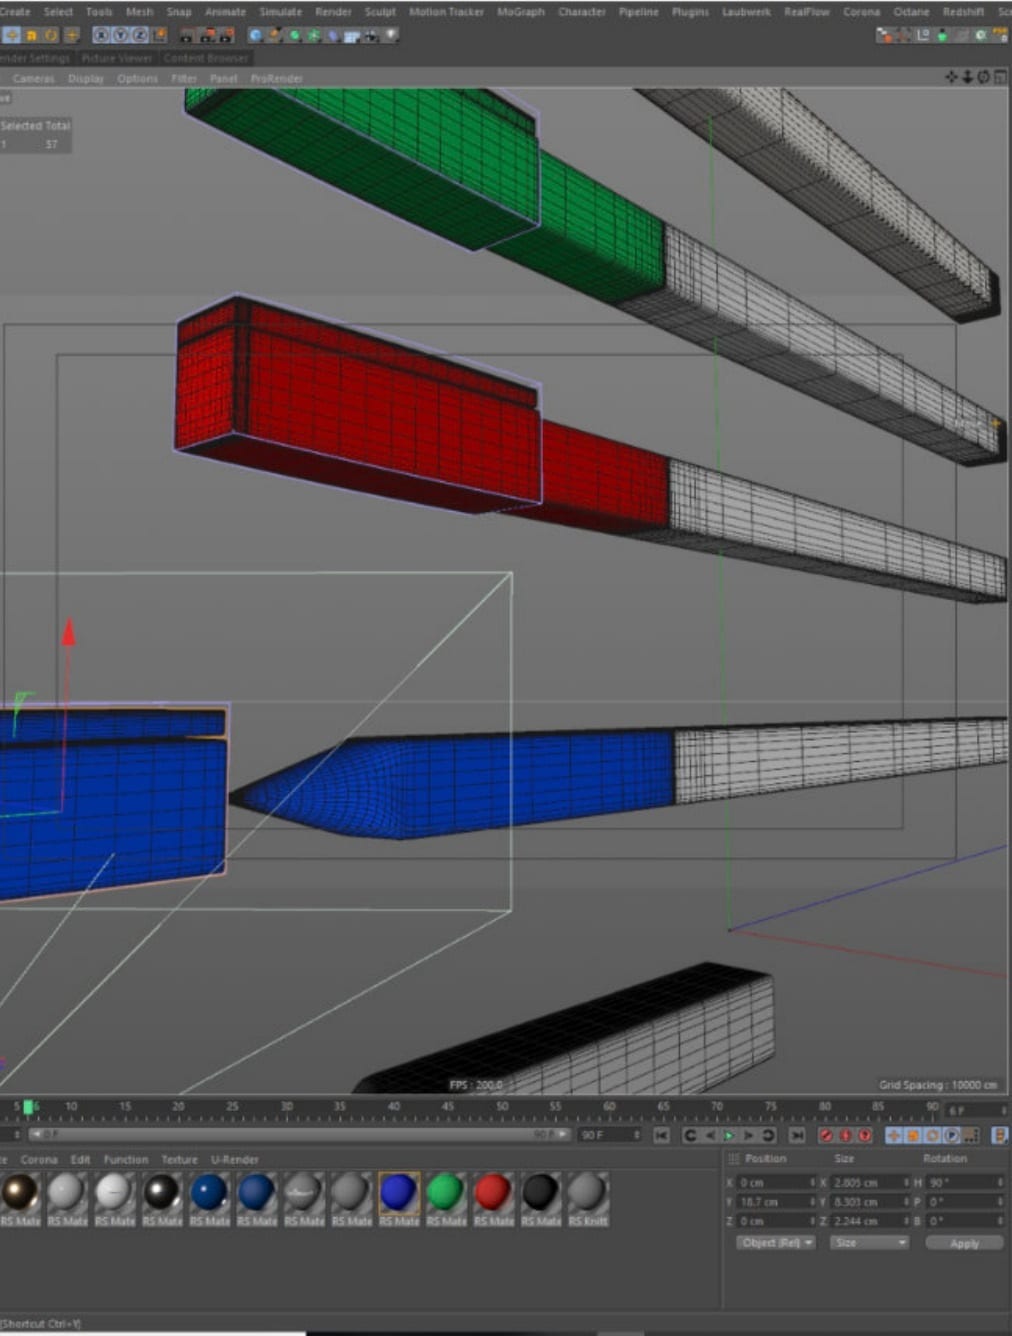Viewport: 1012px width, 1336px height.
Task: Open the Redshift menu
Action: [963, 12]
